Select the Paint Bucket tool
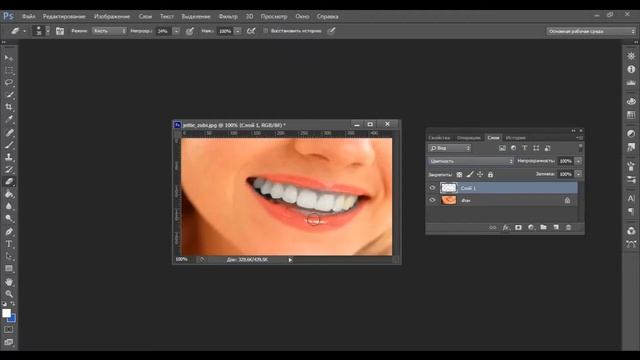Image resolution: width=640 pixels, height=360 pixels. pyautogui.click(x=9, y=194)
